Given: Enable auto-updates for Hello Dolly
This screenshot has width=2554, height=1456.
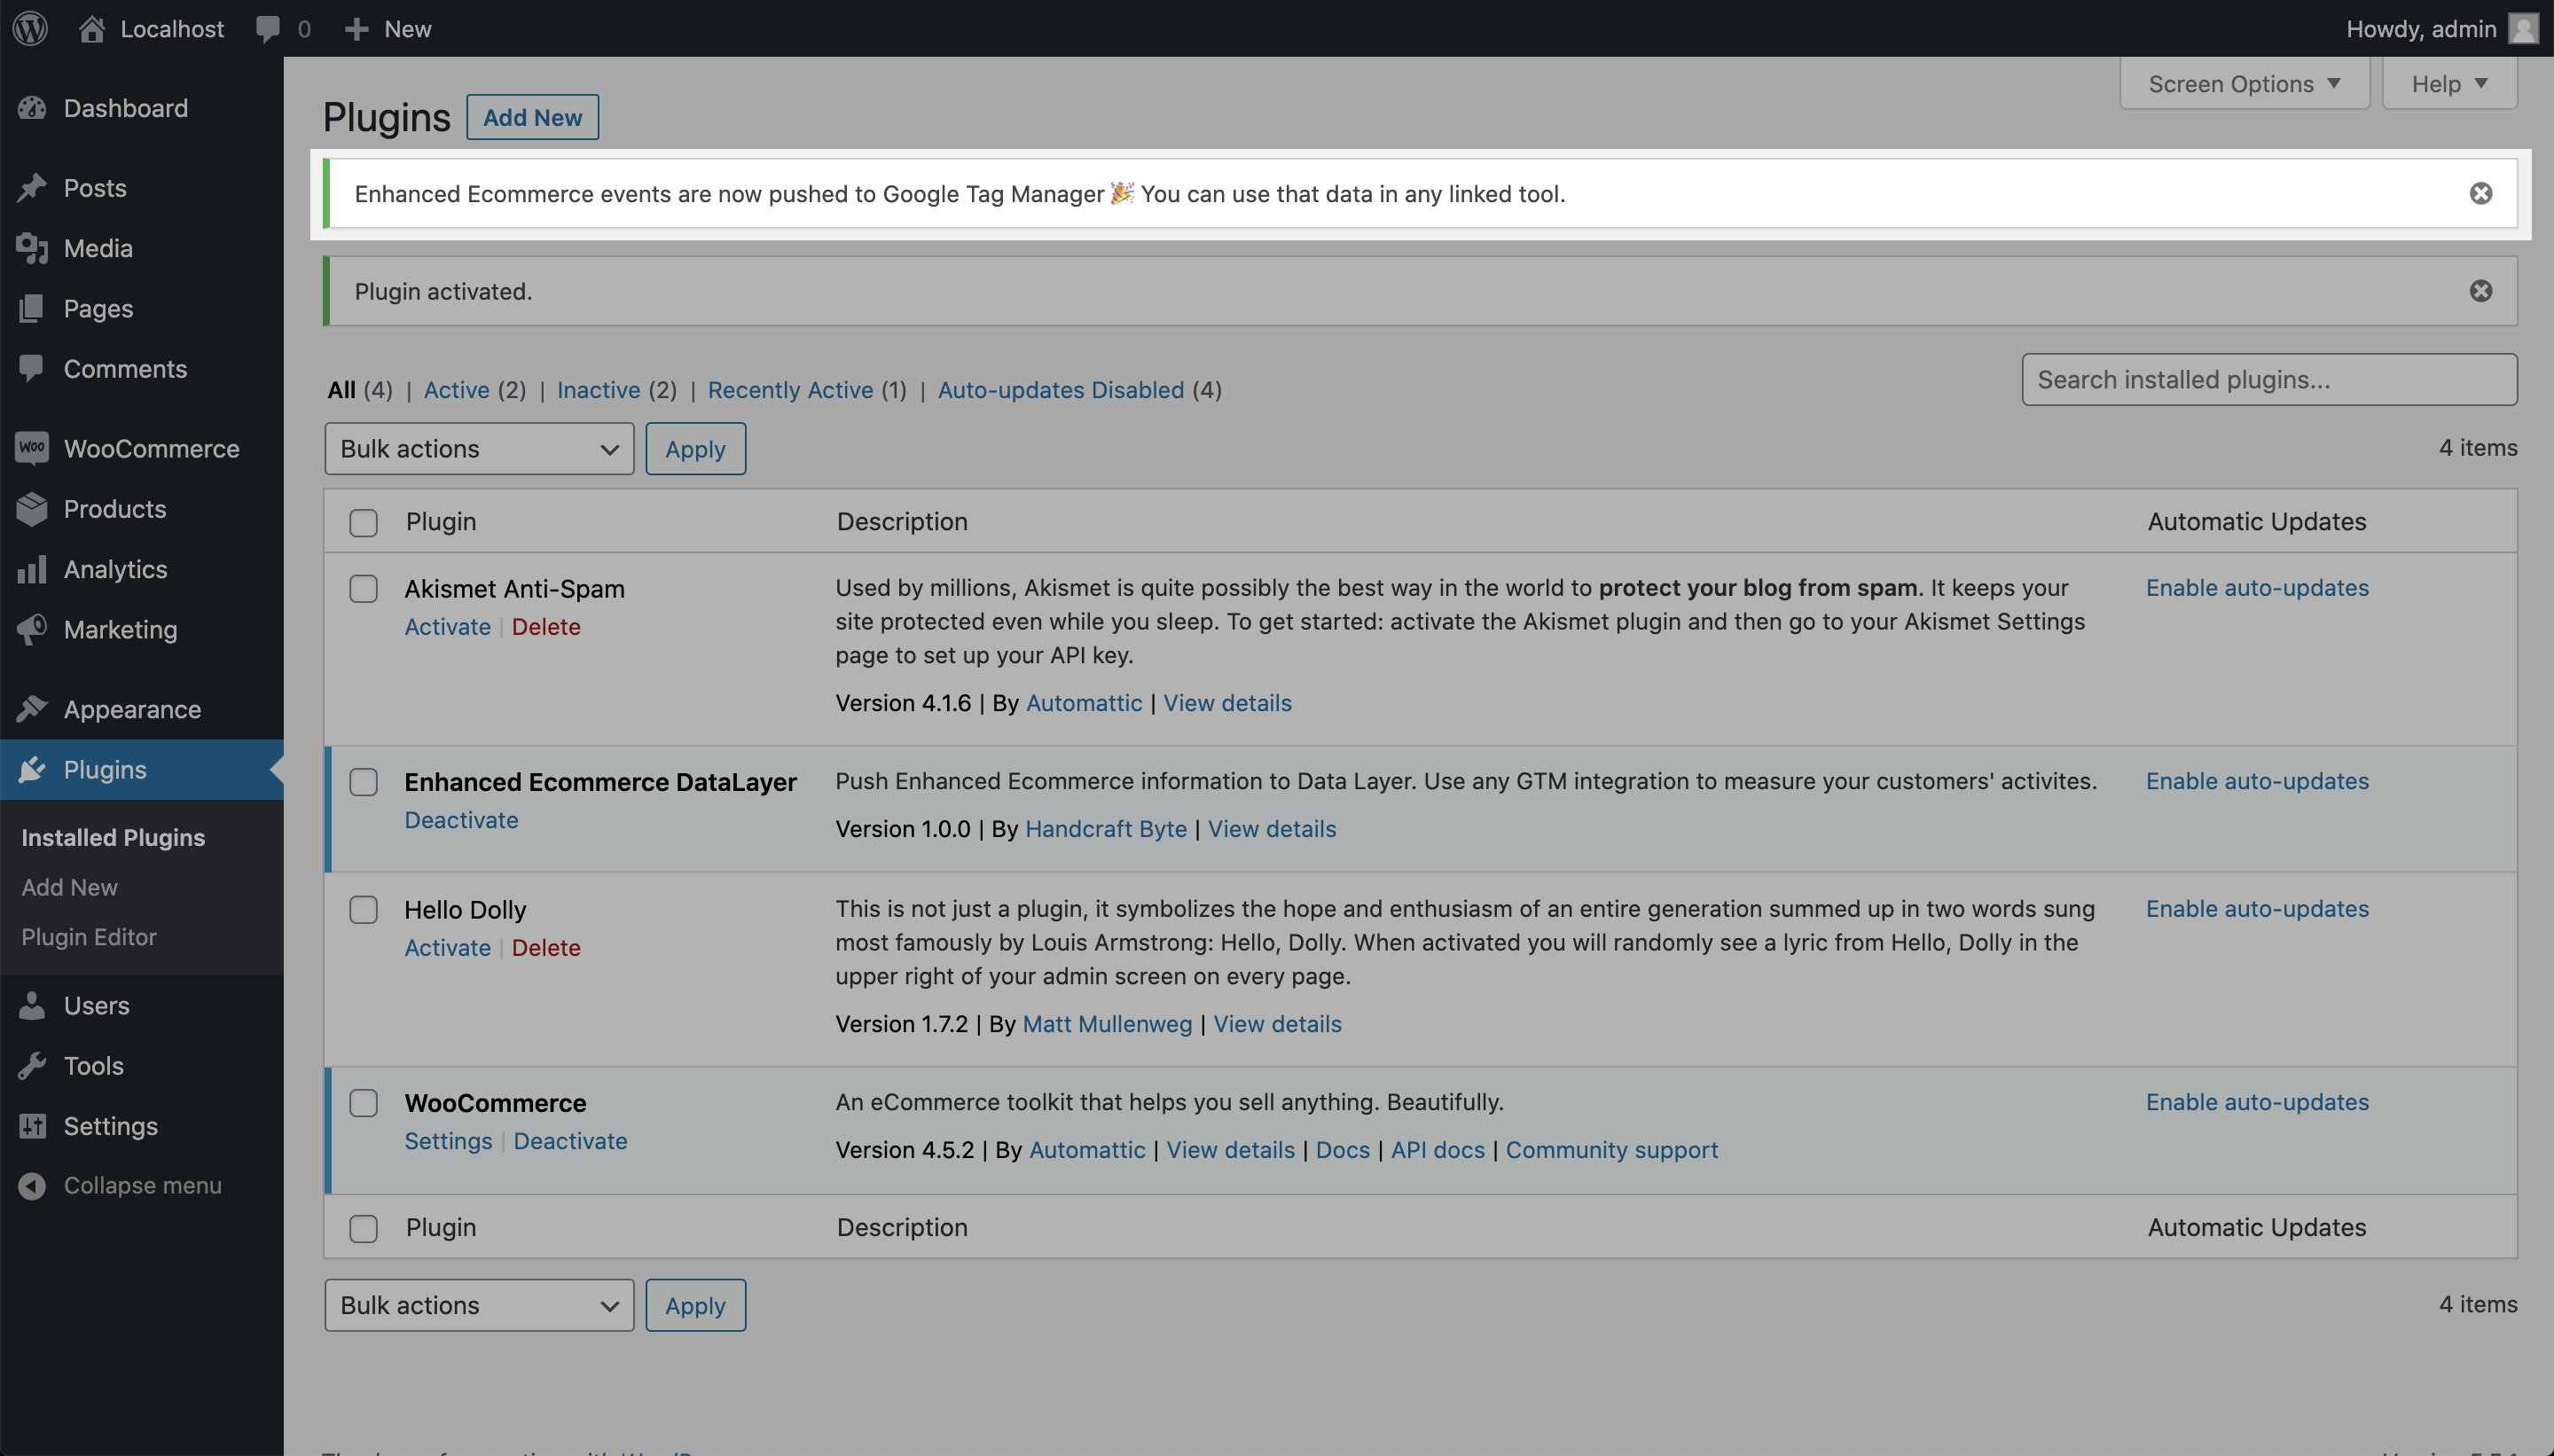Looking at the screenshot, I should (x=2257, y=908).
